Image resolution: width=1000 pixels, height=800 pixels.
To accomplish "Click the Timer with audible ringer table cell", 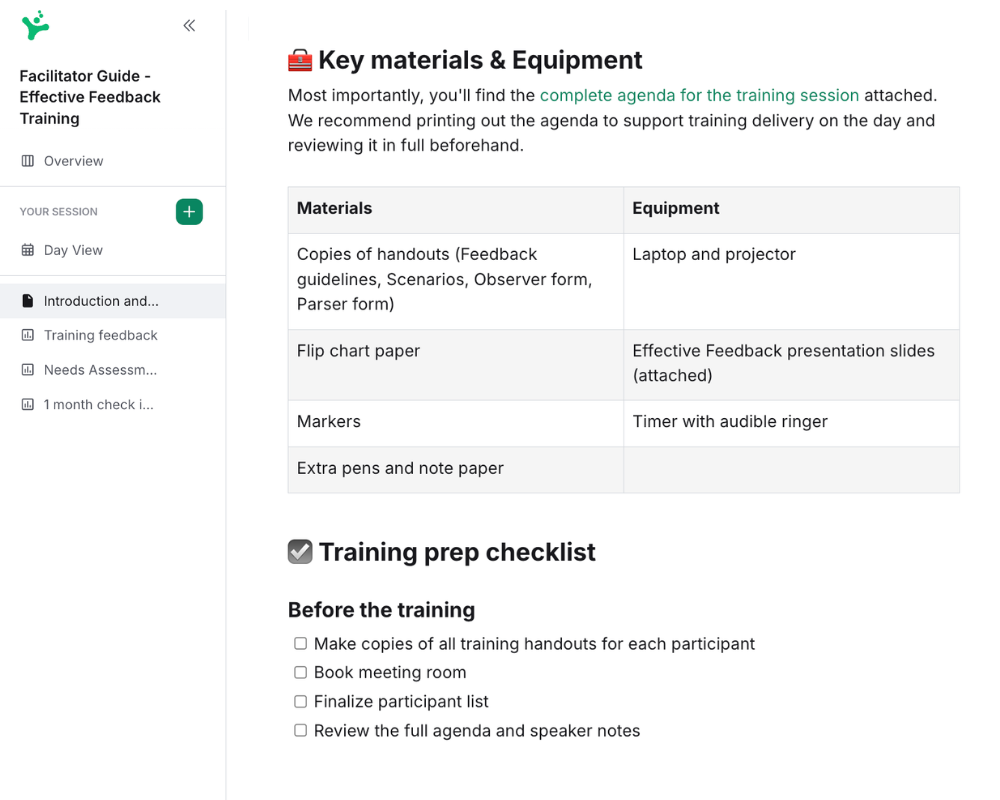I will tap(730, 422).
